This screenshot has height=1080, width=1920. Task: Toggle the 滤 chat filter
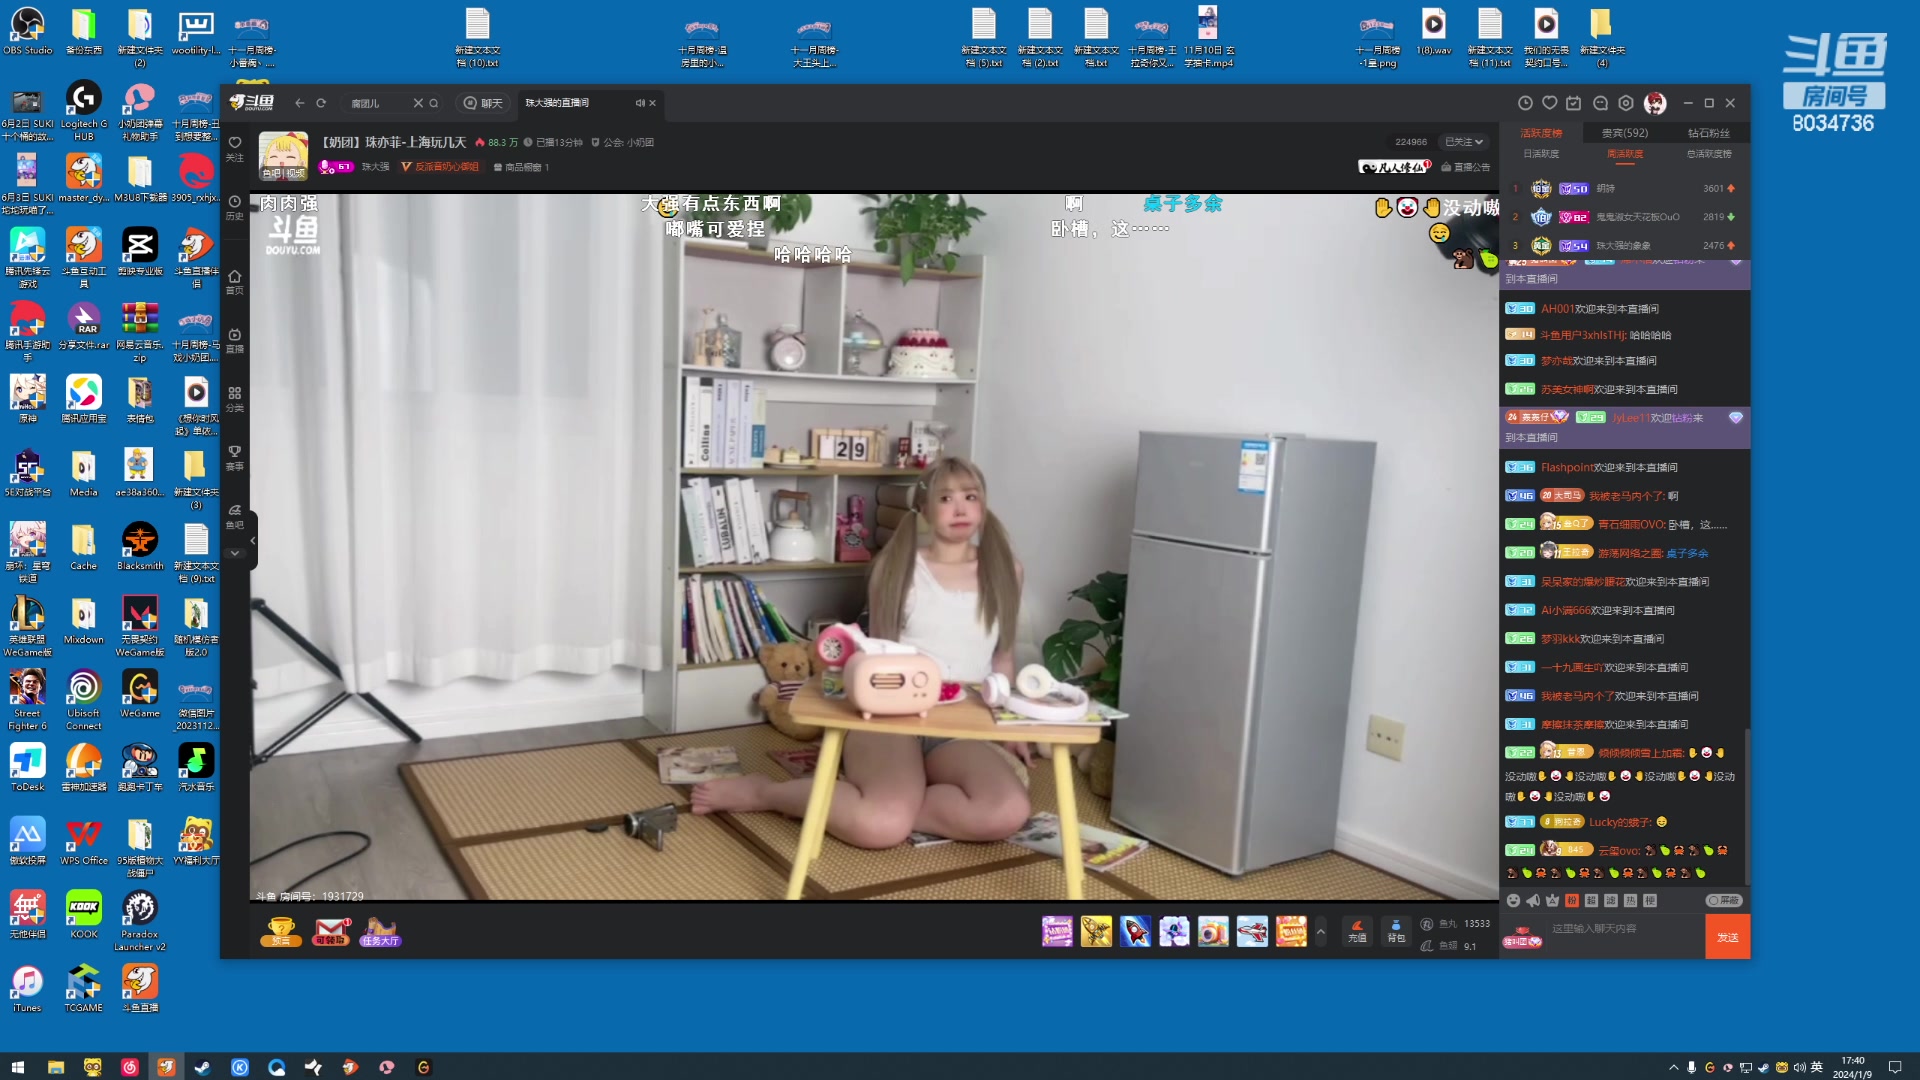click(x=1611, y=901)
